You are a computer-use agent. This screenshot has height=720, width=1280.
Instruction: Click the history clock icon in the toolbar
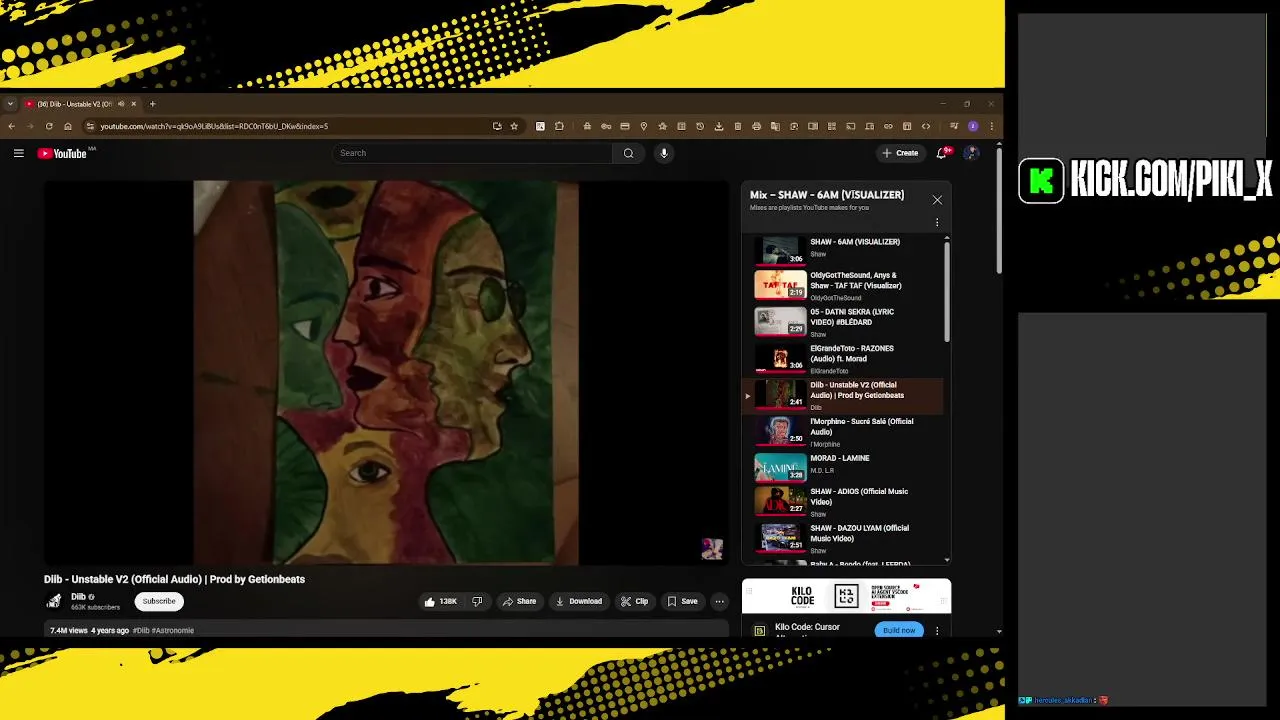pos(699,126)
